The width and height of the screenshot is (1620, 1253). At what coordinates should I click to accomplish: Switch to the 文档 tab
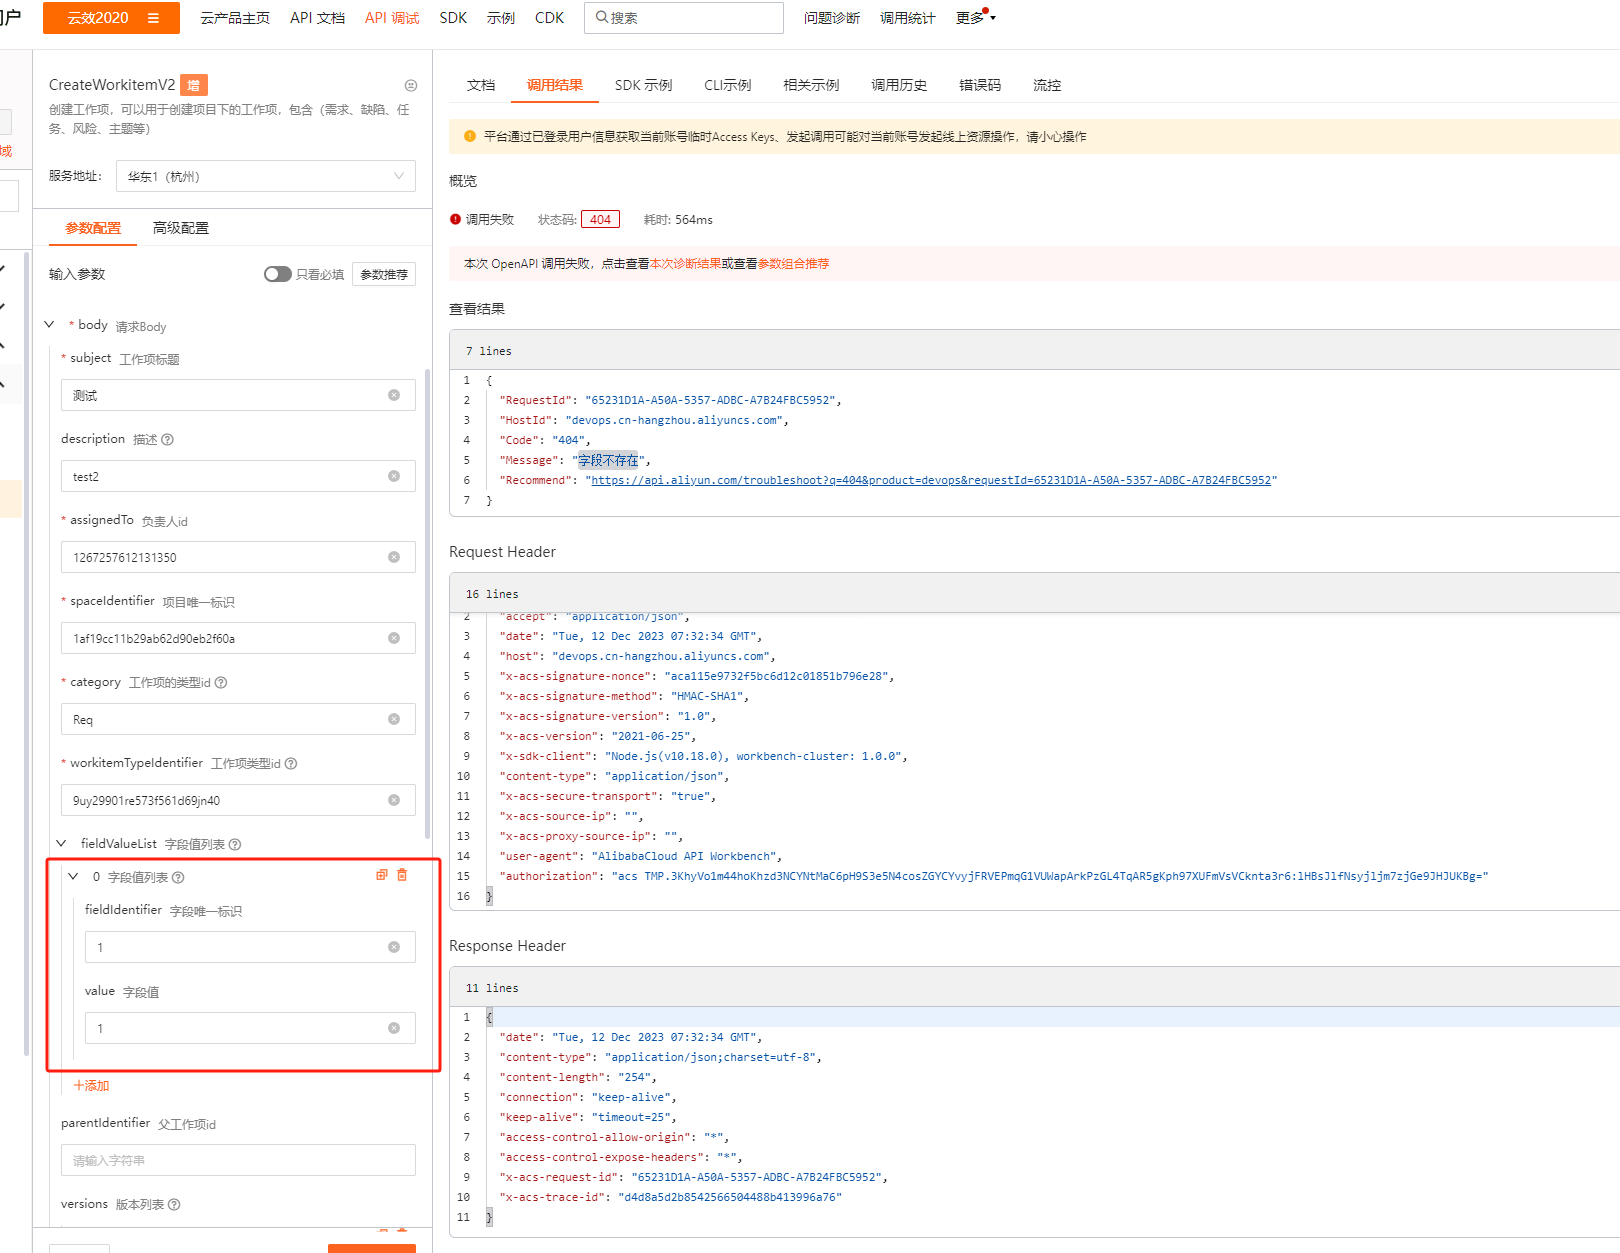coord(481,85)
